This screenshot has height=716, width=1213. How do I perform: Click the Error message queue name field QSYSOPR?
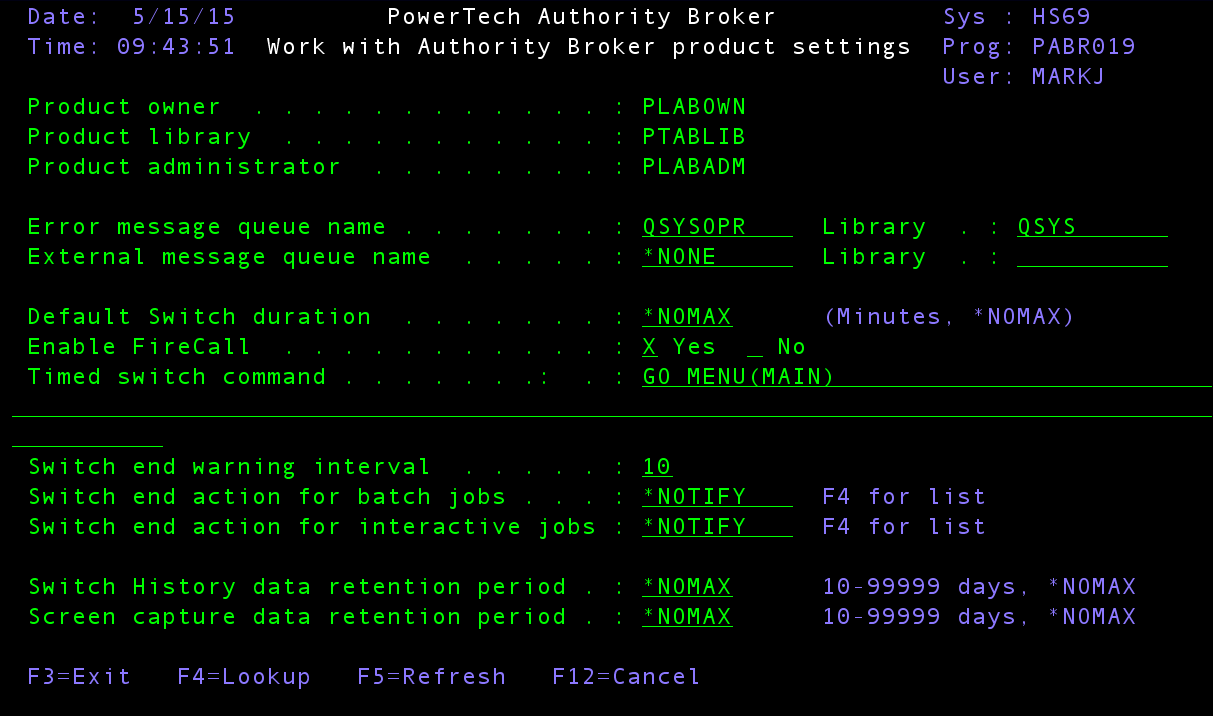[718, 227]
